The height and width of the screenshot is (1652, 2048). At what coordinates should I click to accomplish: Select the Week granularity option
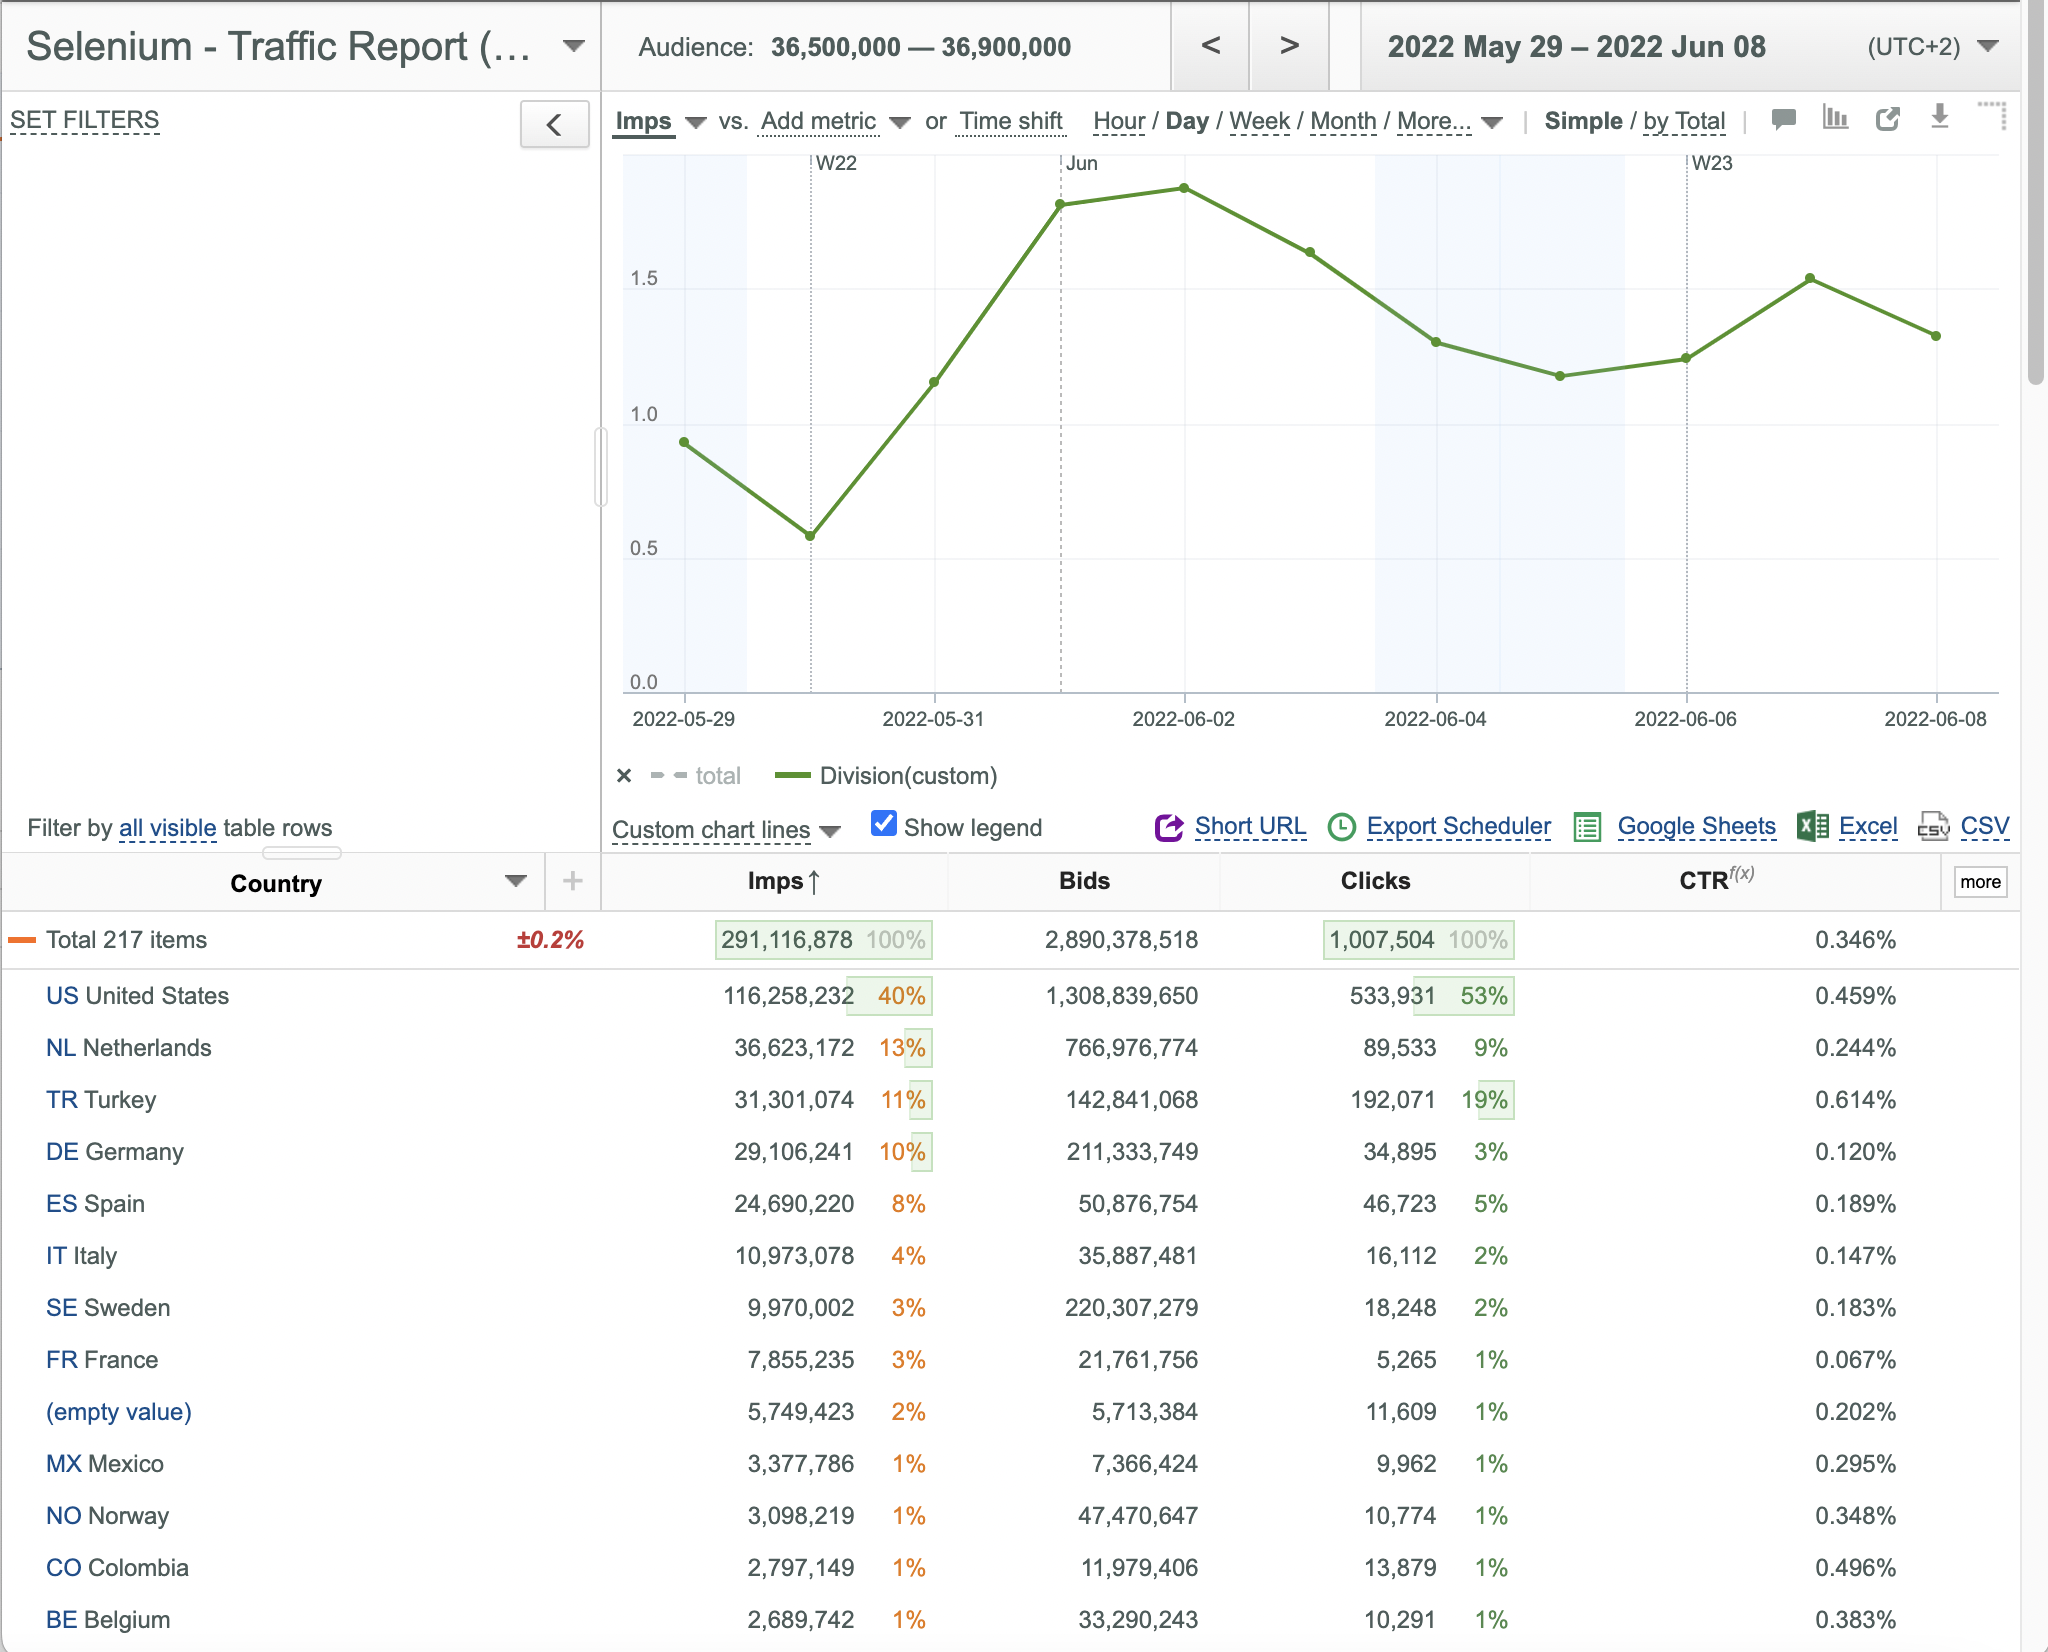(1259, 121)
